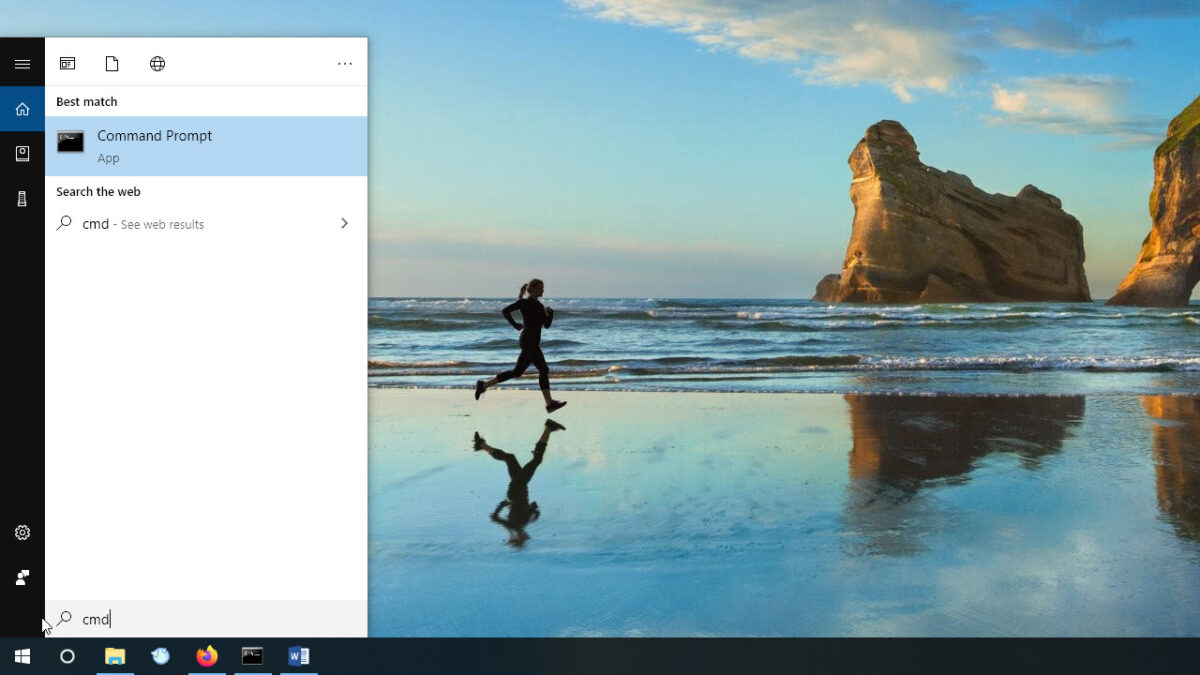
Task: Open Settings from the search sidebar gear
Action: [22, 532]
